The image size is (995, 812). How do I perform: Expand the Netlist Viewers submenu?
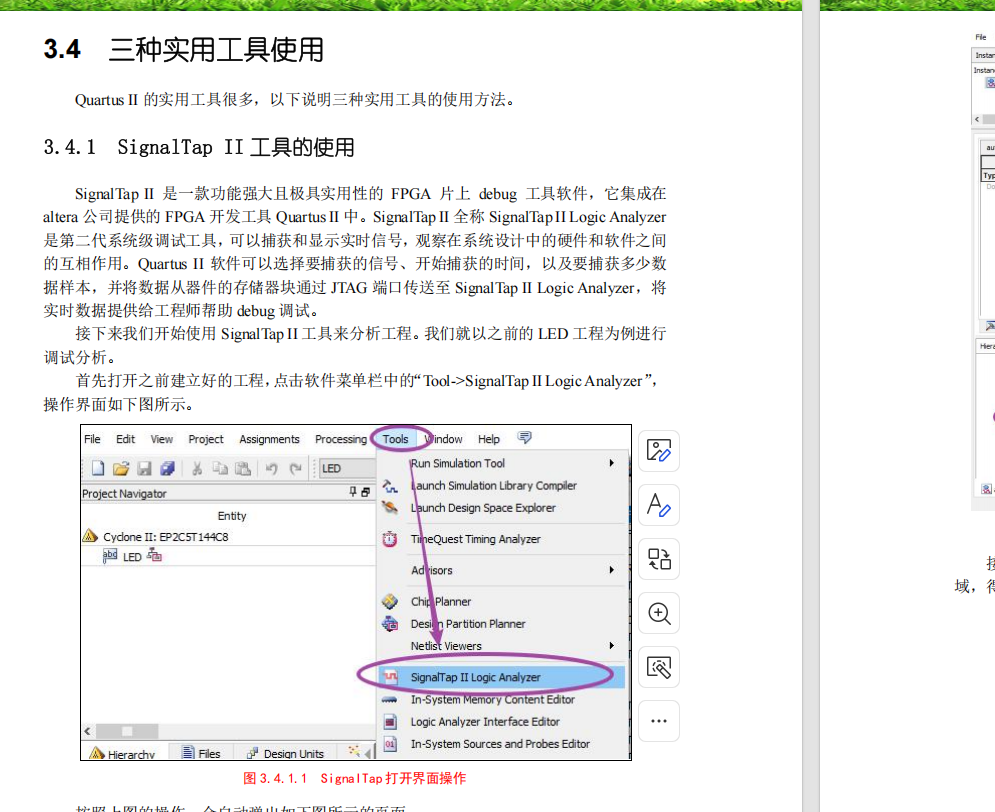pyautogui.click(x=612, y=645)
